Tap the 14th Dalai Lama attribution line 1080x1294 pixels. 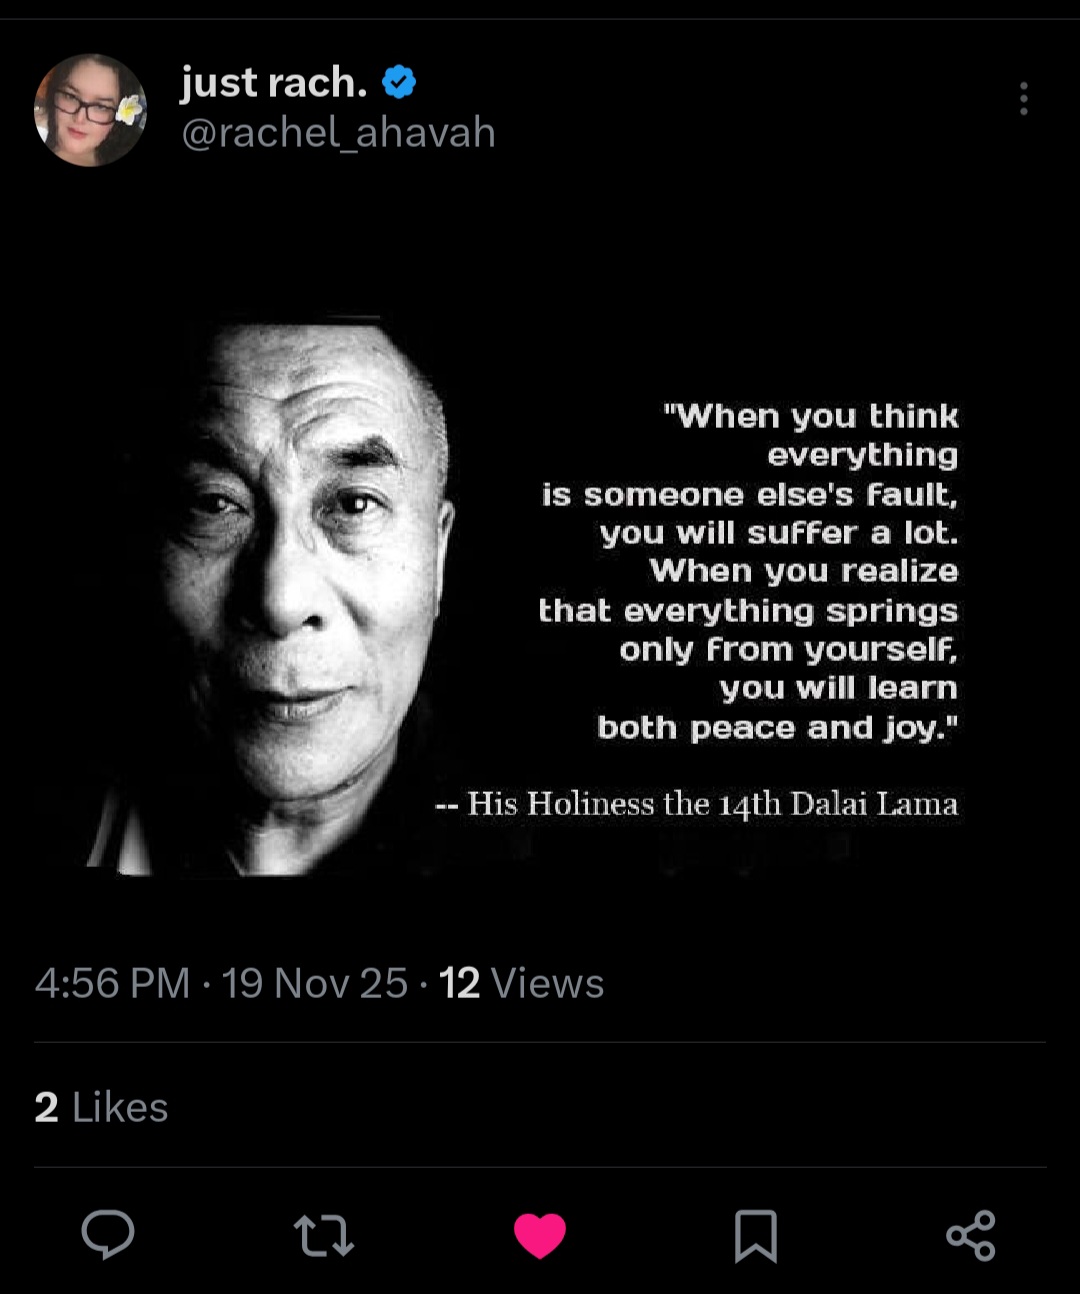tap(697, 804)
